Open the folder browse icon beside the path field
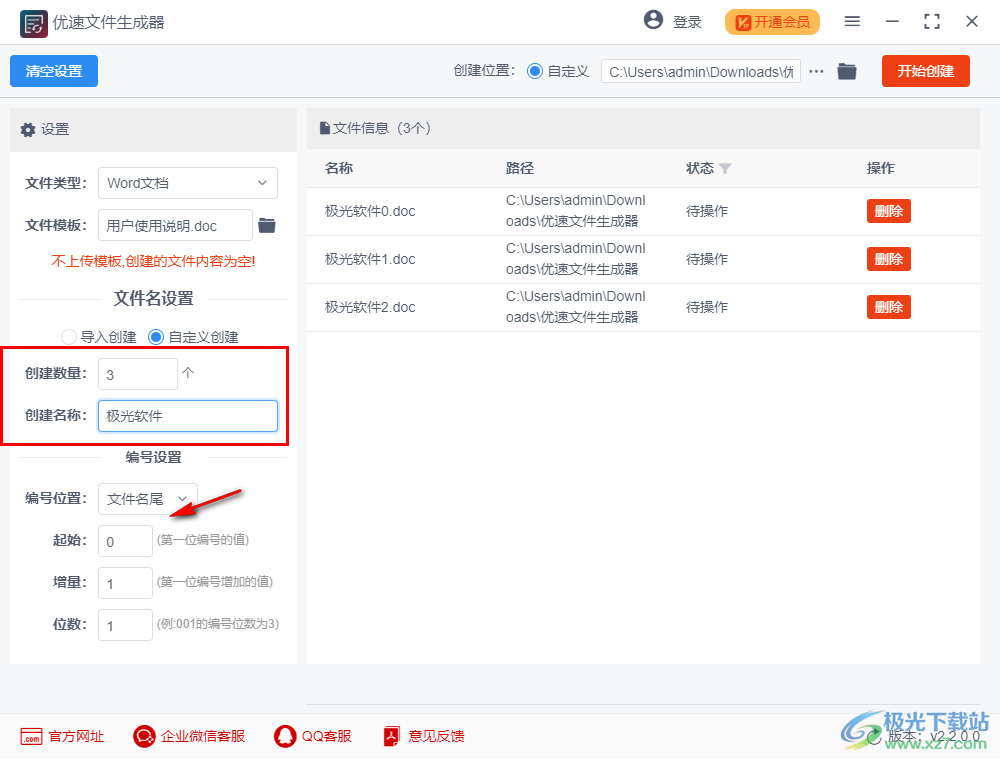 [x=846, y=71]
